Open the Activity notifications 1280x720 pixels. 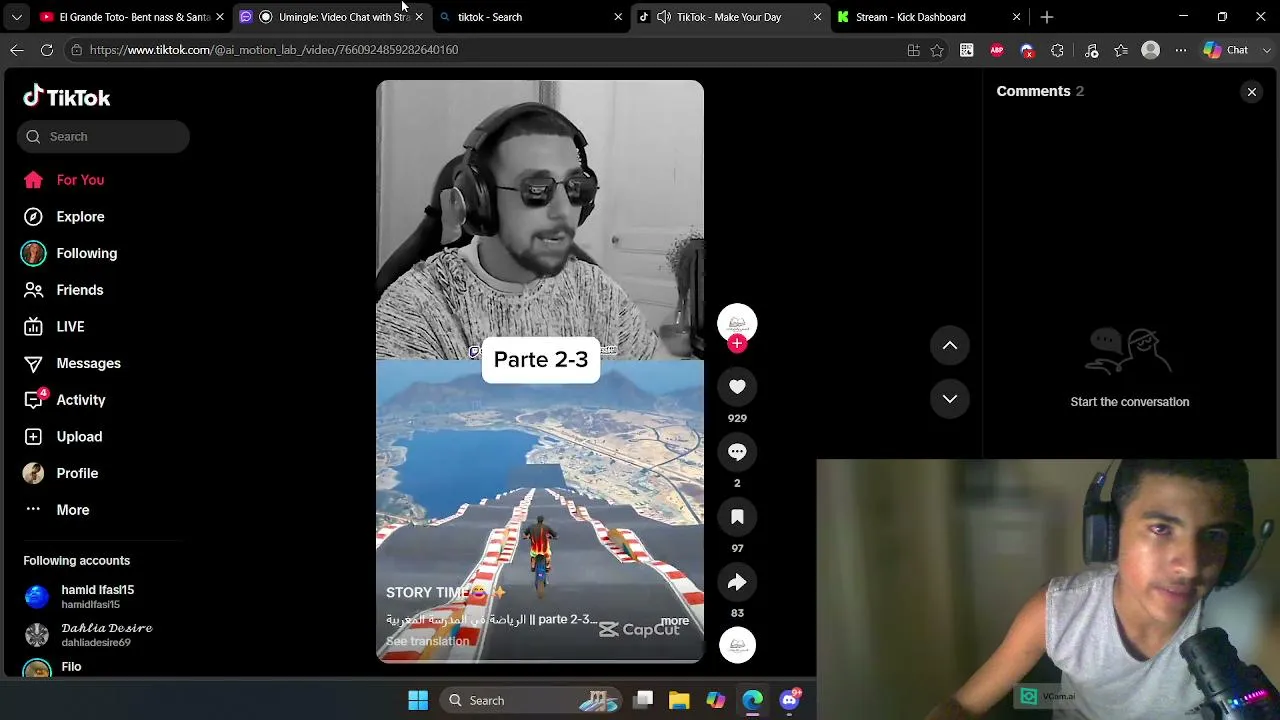click(x=64, y=400)
